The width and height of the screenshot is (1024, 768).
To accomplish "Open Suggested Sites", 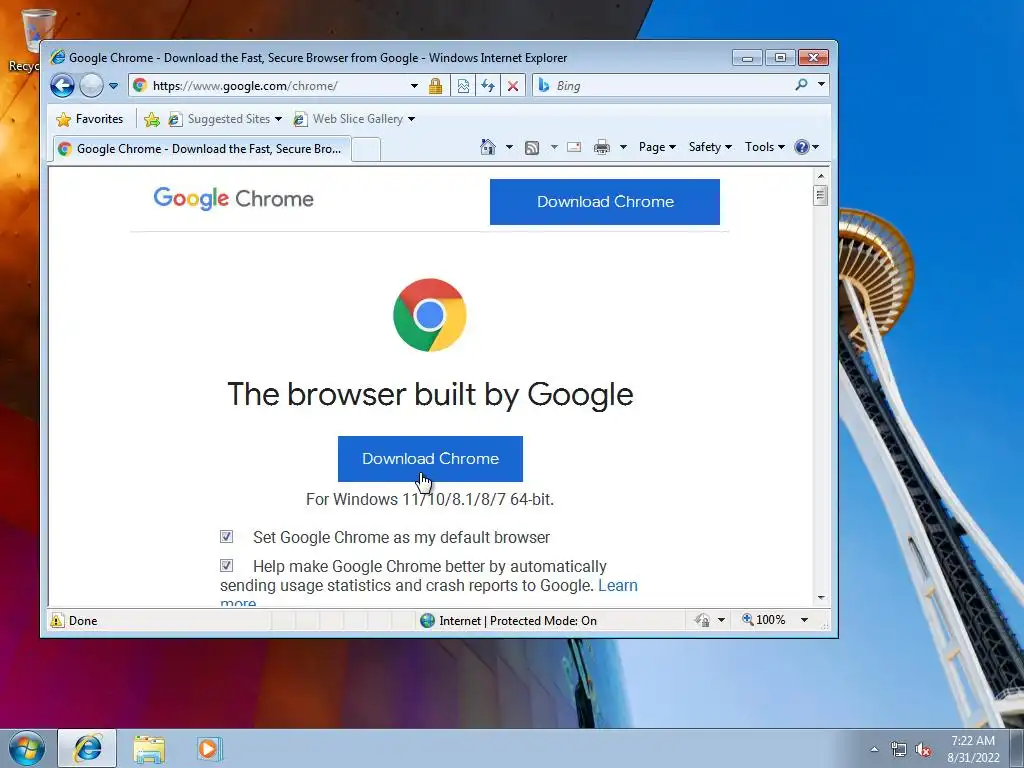I will tap(225, 119).
